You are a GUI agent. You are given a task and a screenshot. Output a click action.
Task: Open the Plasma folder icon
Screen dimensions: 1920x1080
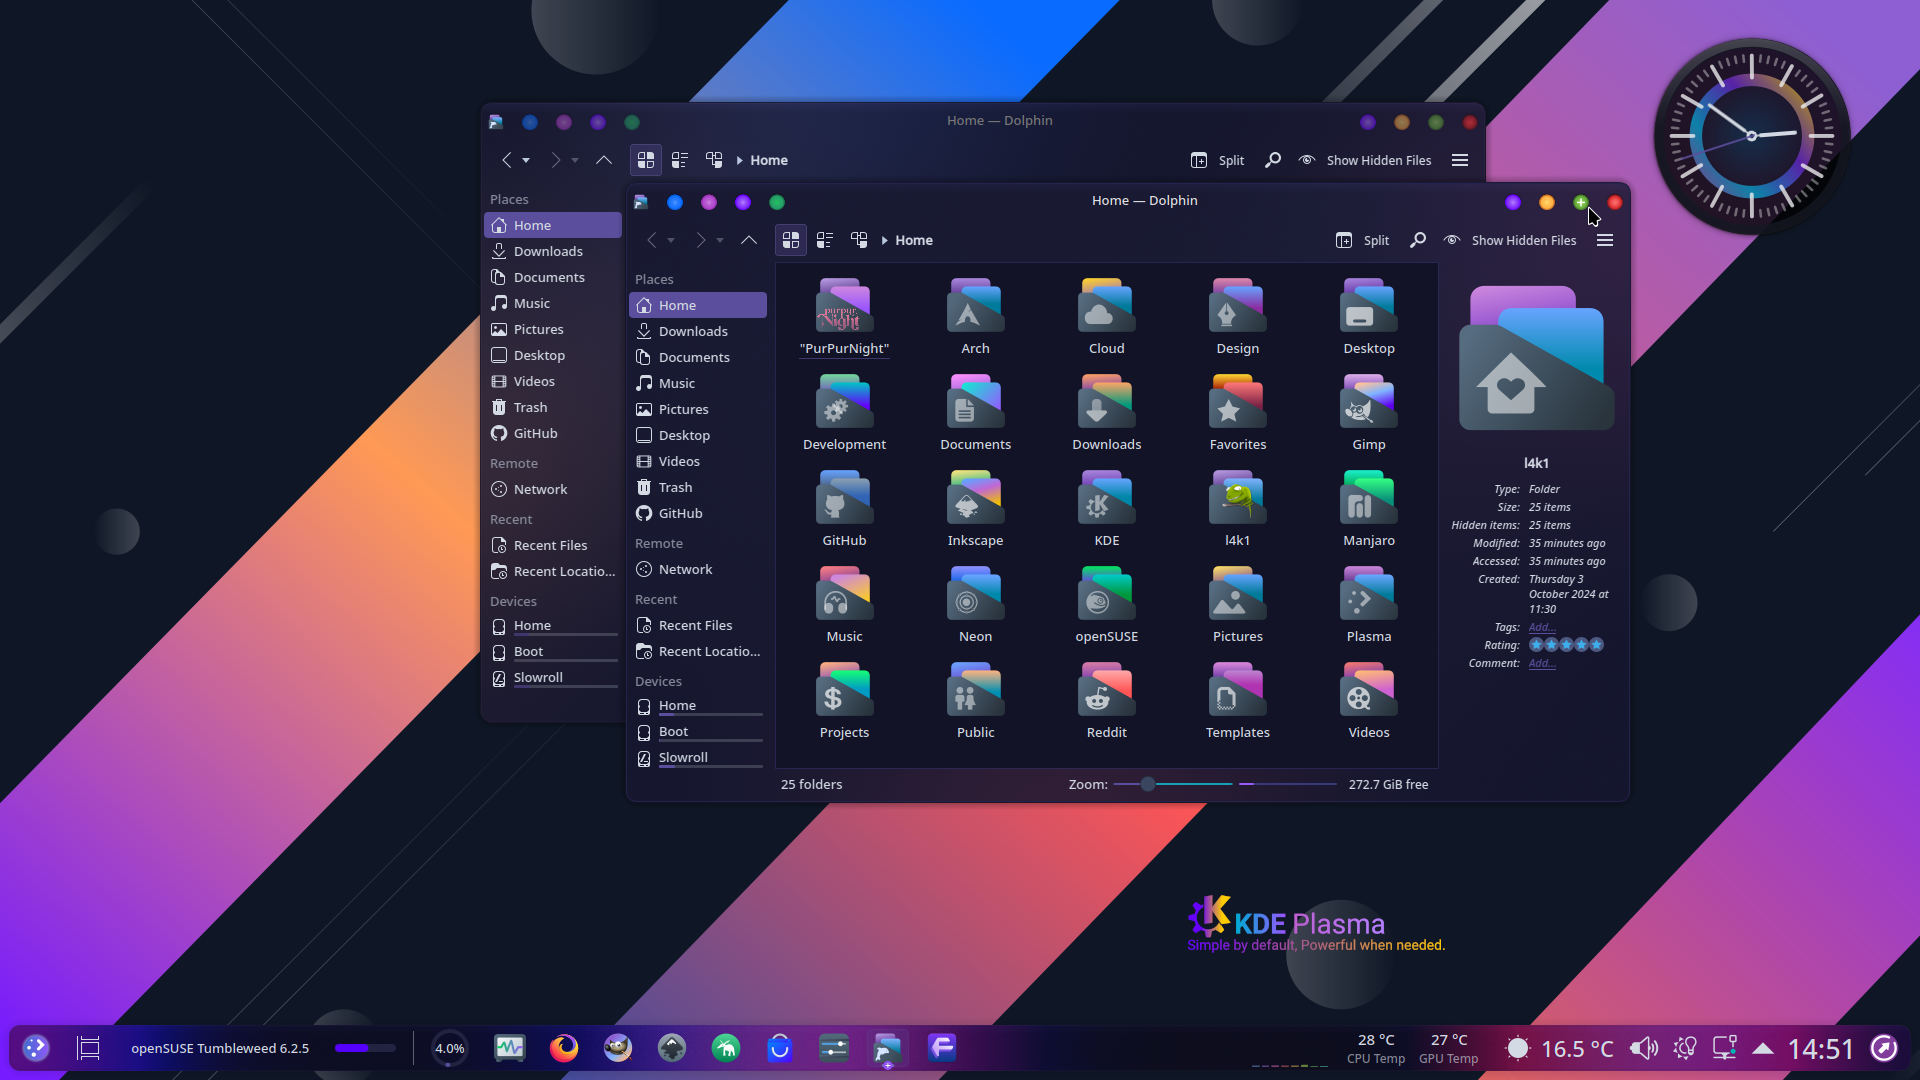pyautogui.click(x=1368, y=595)
